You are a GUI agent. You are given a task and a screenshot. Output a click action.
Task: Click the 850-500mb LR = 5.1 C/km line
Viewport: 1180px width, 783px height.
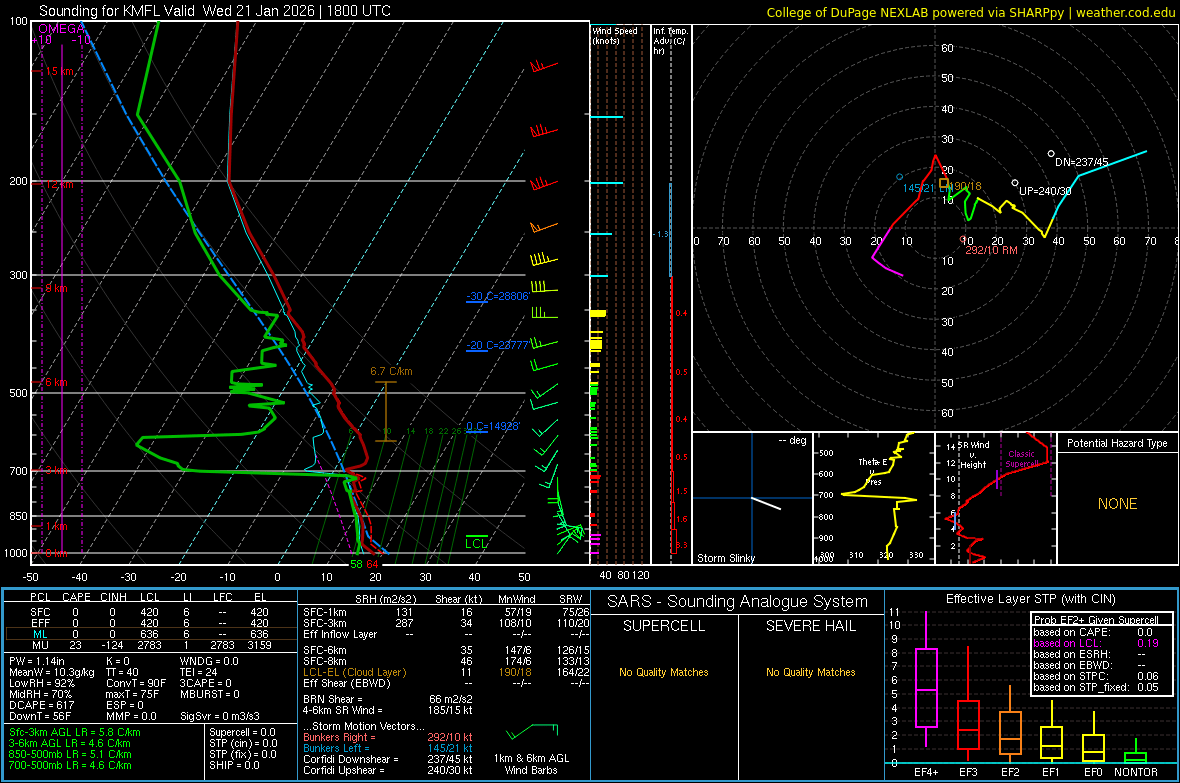coord(70,754)
